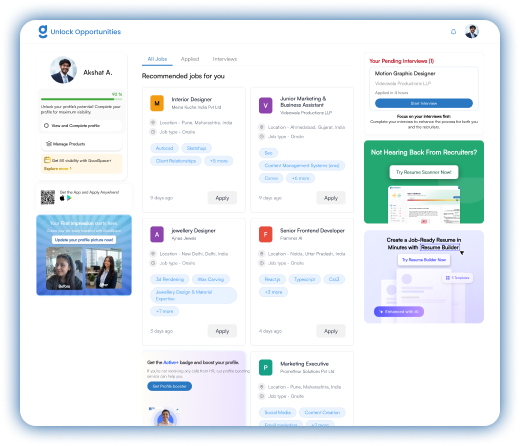This screenshot has height=446, width=520.
Task: Click Try Resume Builder Now button
Action: (x=424, y=260)
